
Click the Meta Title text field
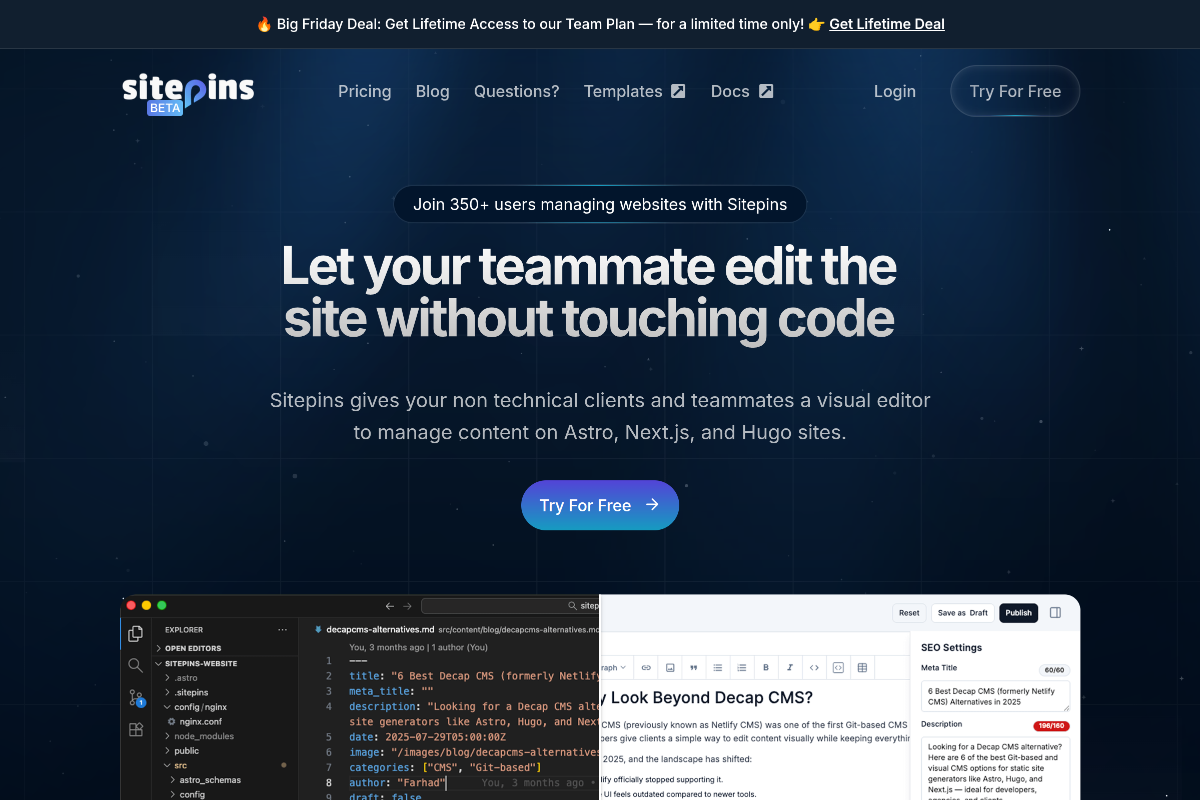[994, 696]
